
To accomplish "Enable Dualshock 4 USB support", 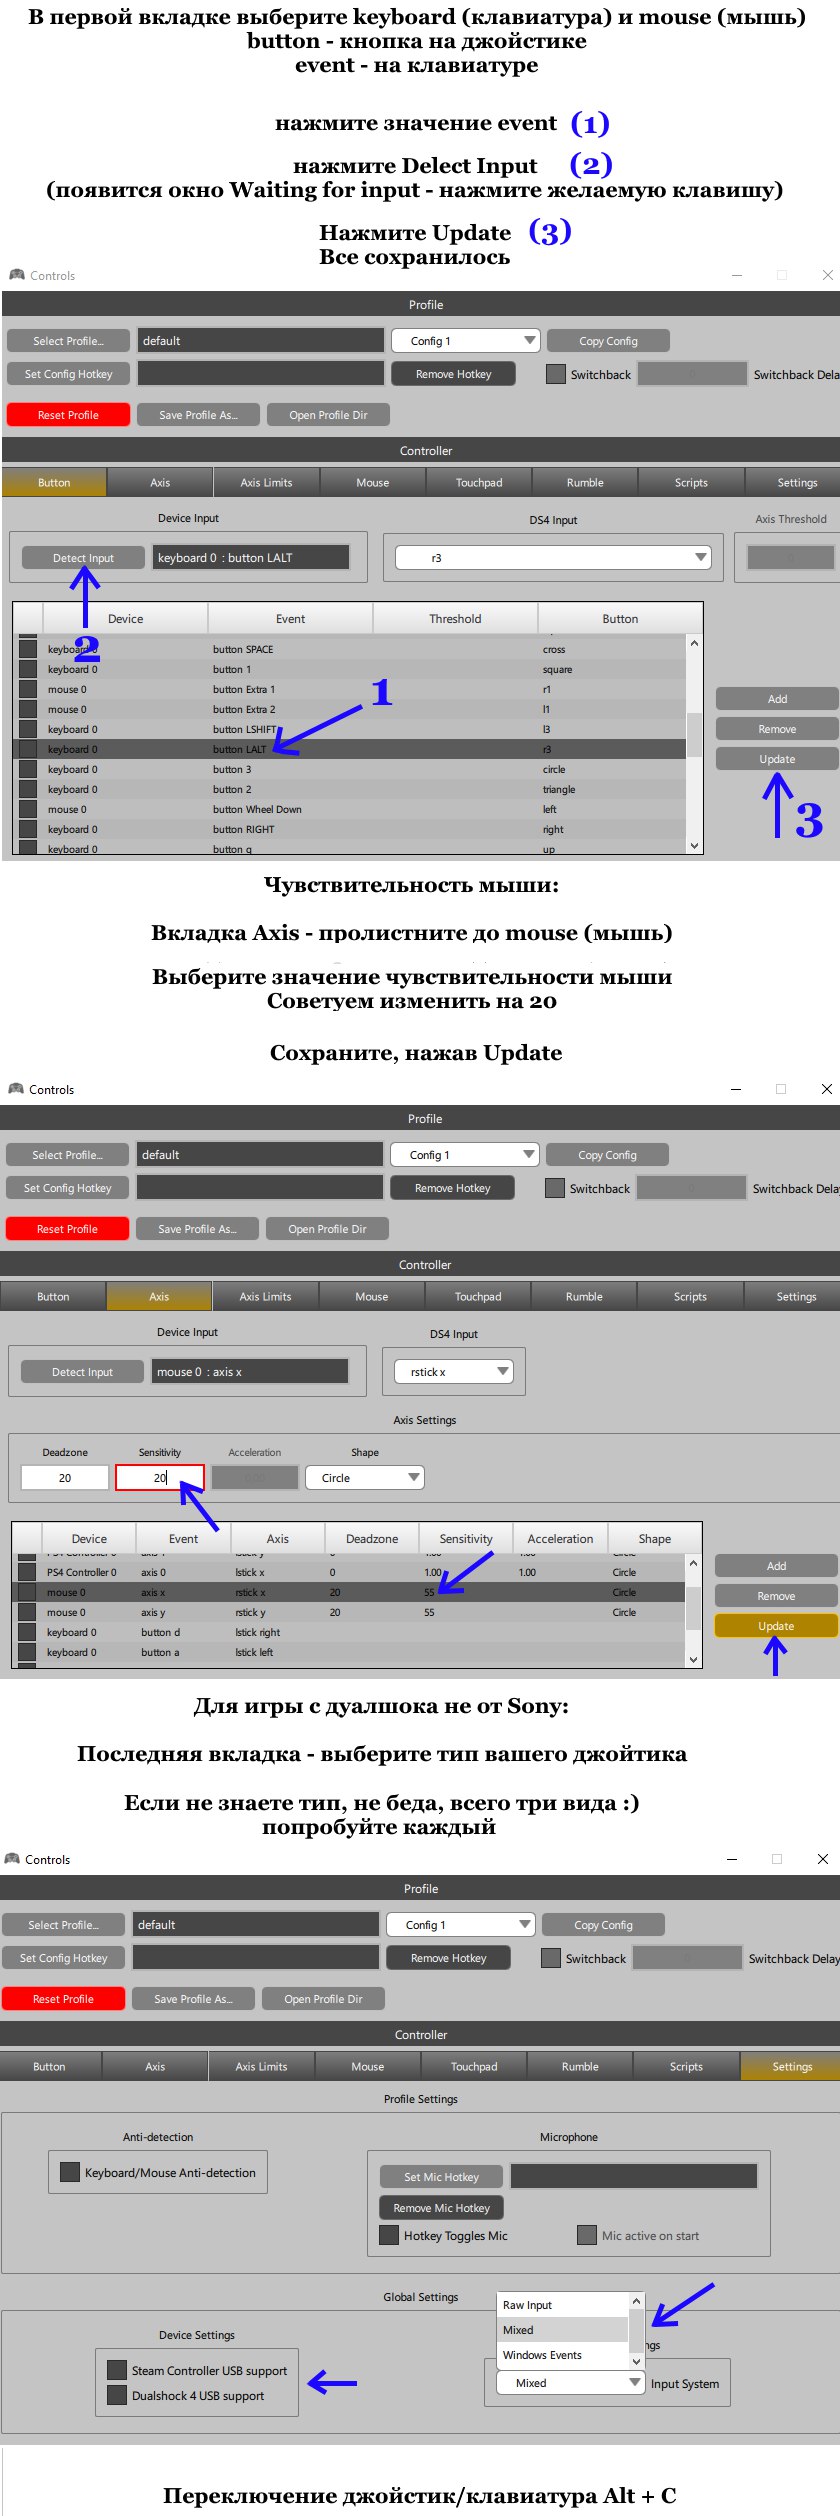I will pos(117,2395).
